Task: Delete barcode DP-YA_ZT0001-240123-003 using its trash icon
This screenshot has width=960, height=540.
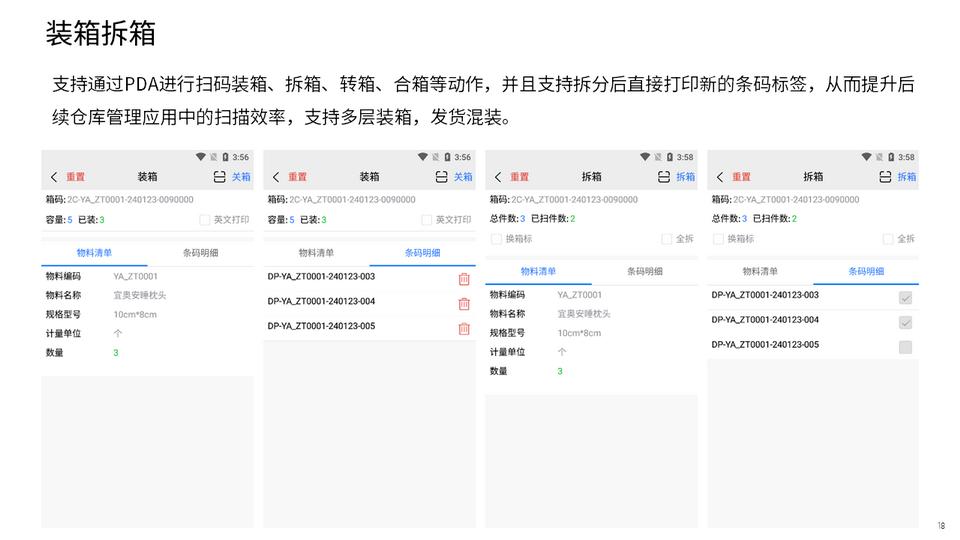Action: coord(464,280)
